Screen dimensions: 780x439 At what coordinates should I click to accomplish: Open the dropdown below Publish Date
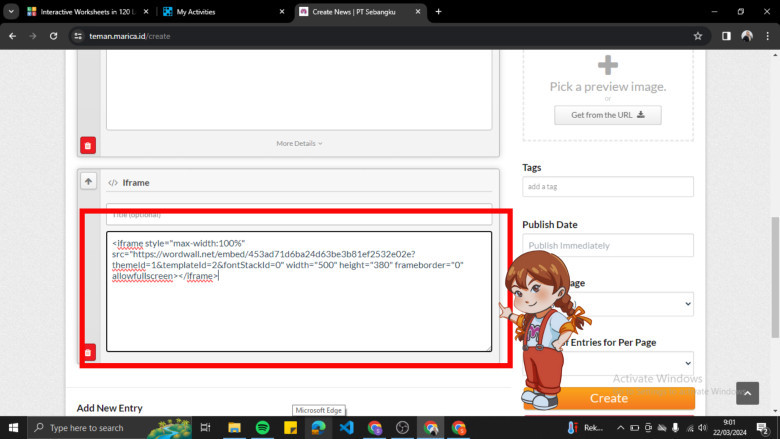click(608, 304)
